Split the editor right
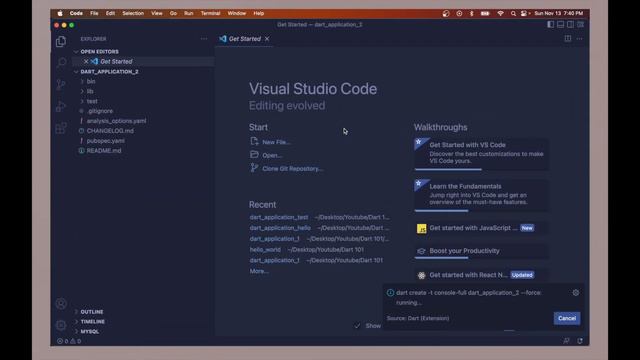Image resolution: width=640 pixels, height=360 pixels. tap(568, 38)
